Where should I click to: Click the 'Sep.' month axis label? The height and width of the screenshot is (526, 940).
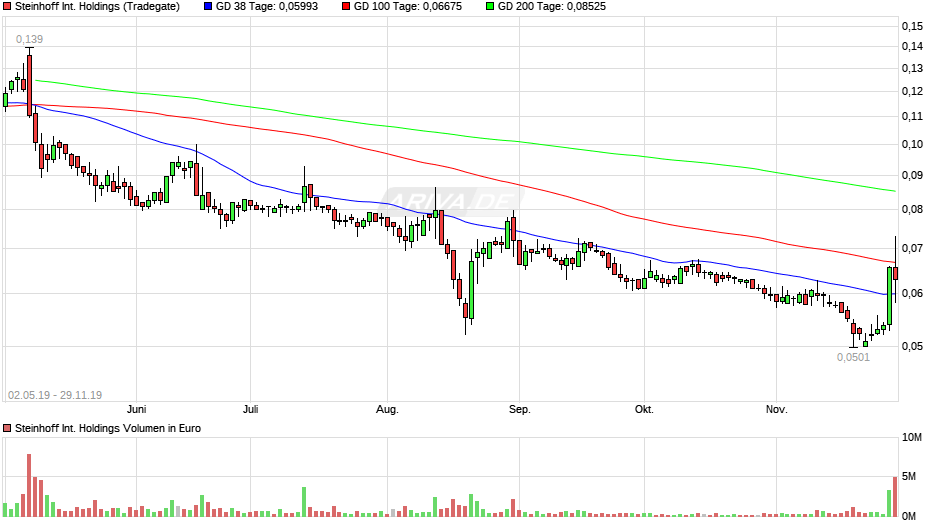tap(520, 409)
